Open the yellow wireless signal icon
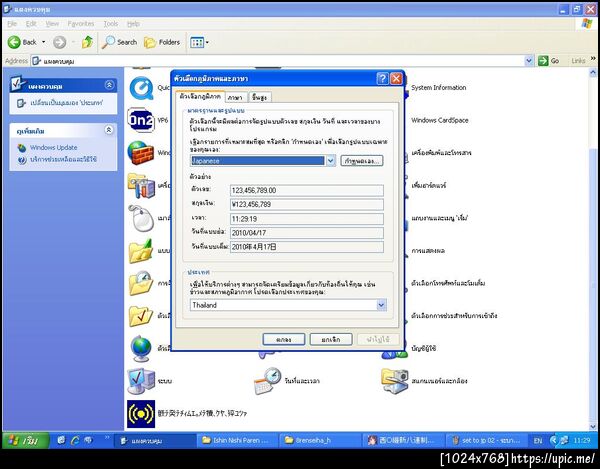 [x=141, y=414]
